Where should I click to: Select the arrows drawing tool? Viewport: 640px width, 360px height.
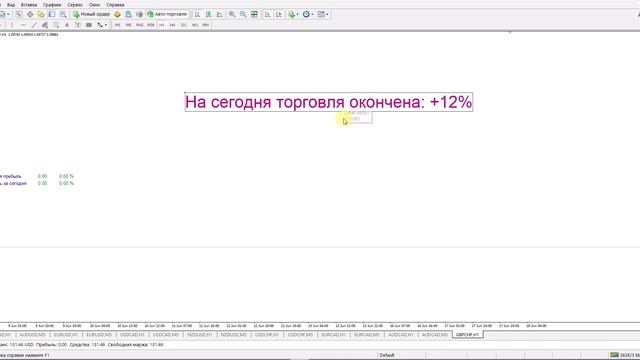point(100,25)
